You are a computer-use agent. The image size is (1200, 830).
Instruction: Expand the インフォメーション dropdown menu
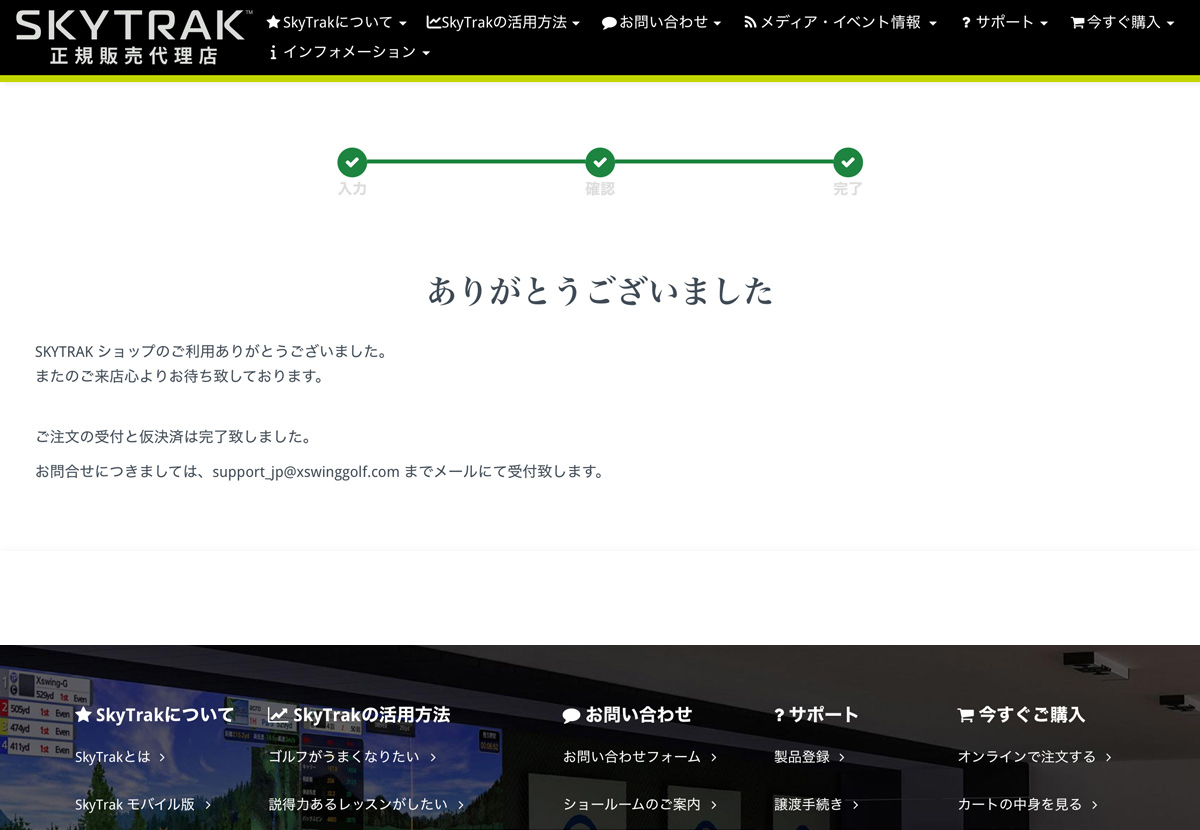click(350, 52)
